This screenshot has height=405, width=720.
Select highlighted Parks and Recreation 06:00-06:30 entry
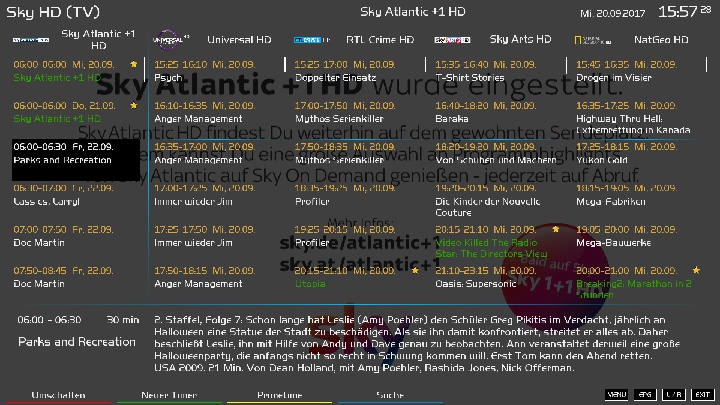coord(76,160)
